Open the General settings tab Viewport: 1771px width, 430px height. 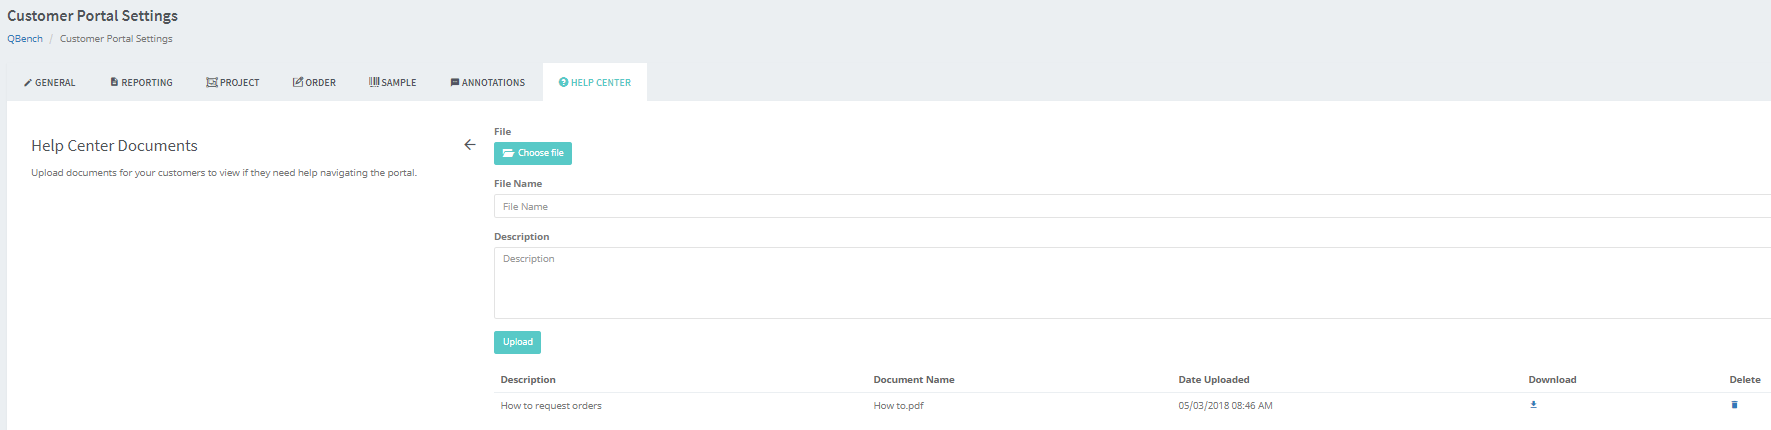(50, 83)
